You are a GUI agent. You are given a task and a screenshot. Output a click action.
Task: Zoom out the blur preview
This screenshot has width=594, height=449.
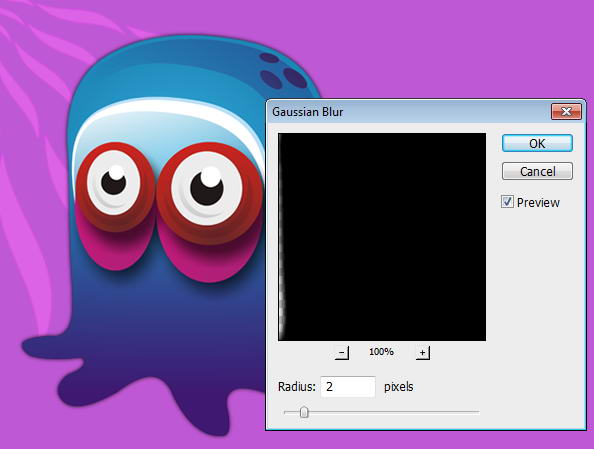pyautogui.click(x=342, y=352)
